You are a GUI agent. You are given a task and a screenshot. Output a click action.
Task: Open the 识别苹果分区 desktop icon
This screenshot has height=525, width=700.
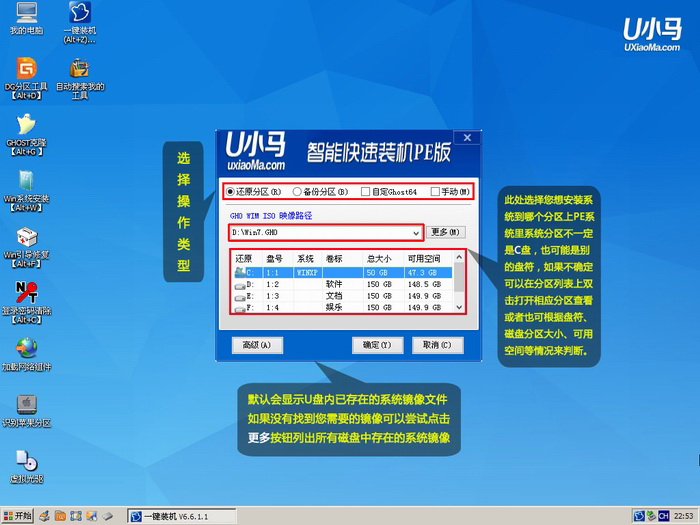click(26, 411)
